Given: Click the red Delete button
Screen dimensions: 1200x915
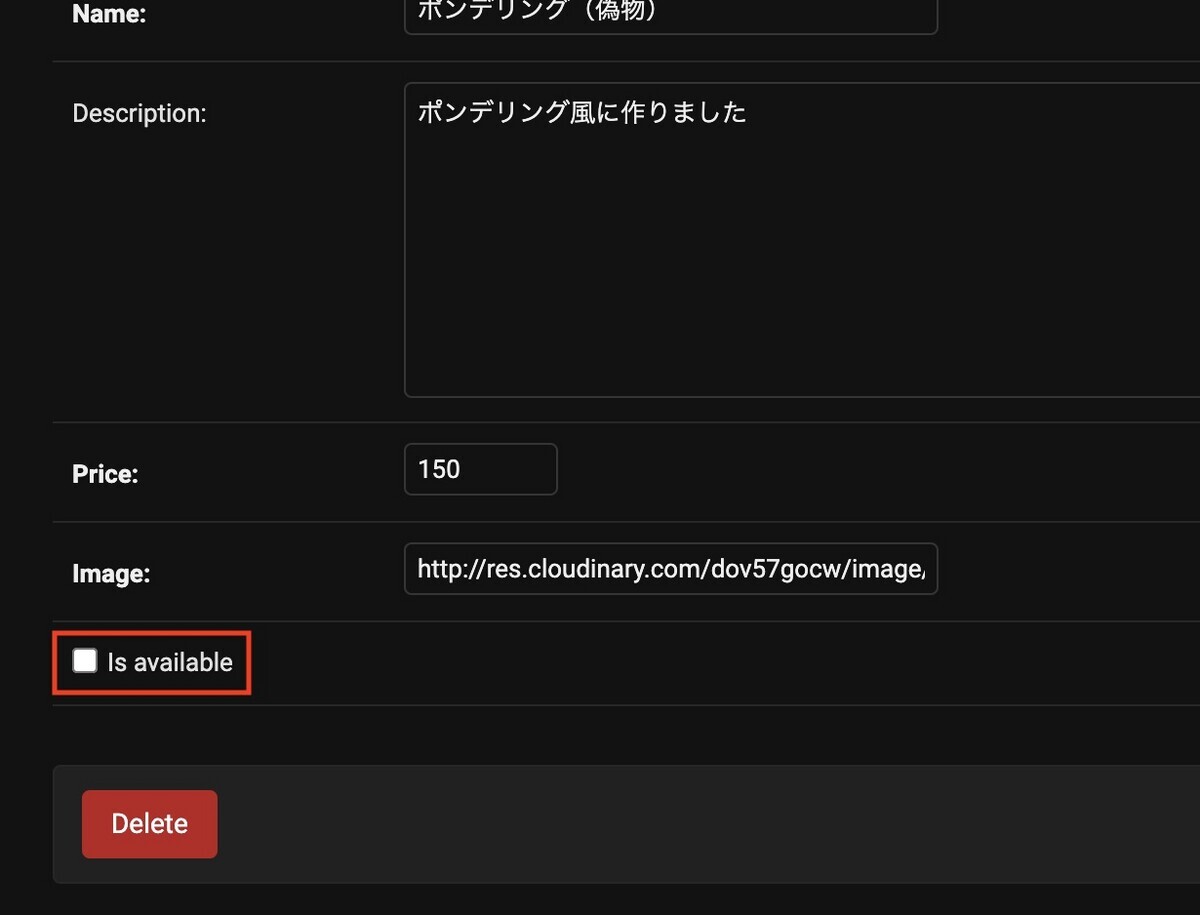Looking at the screenshot, I should (149, 823).
